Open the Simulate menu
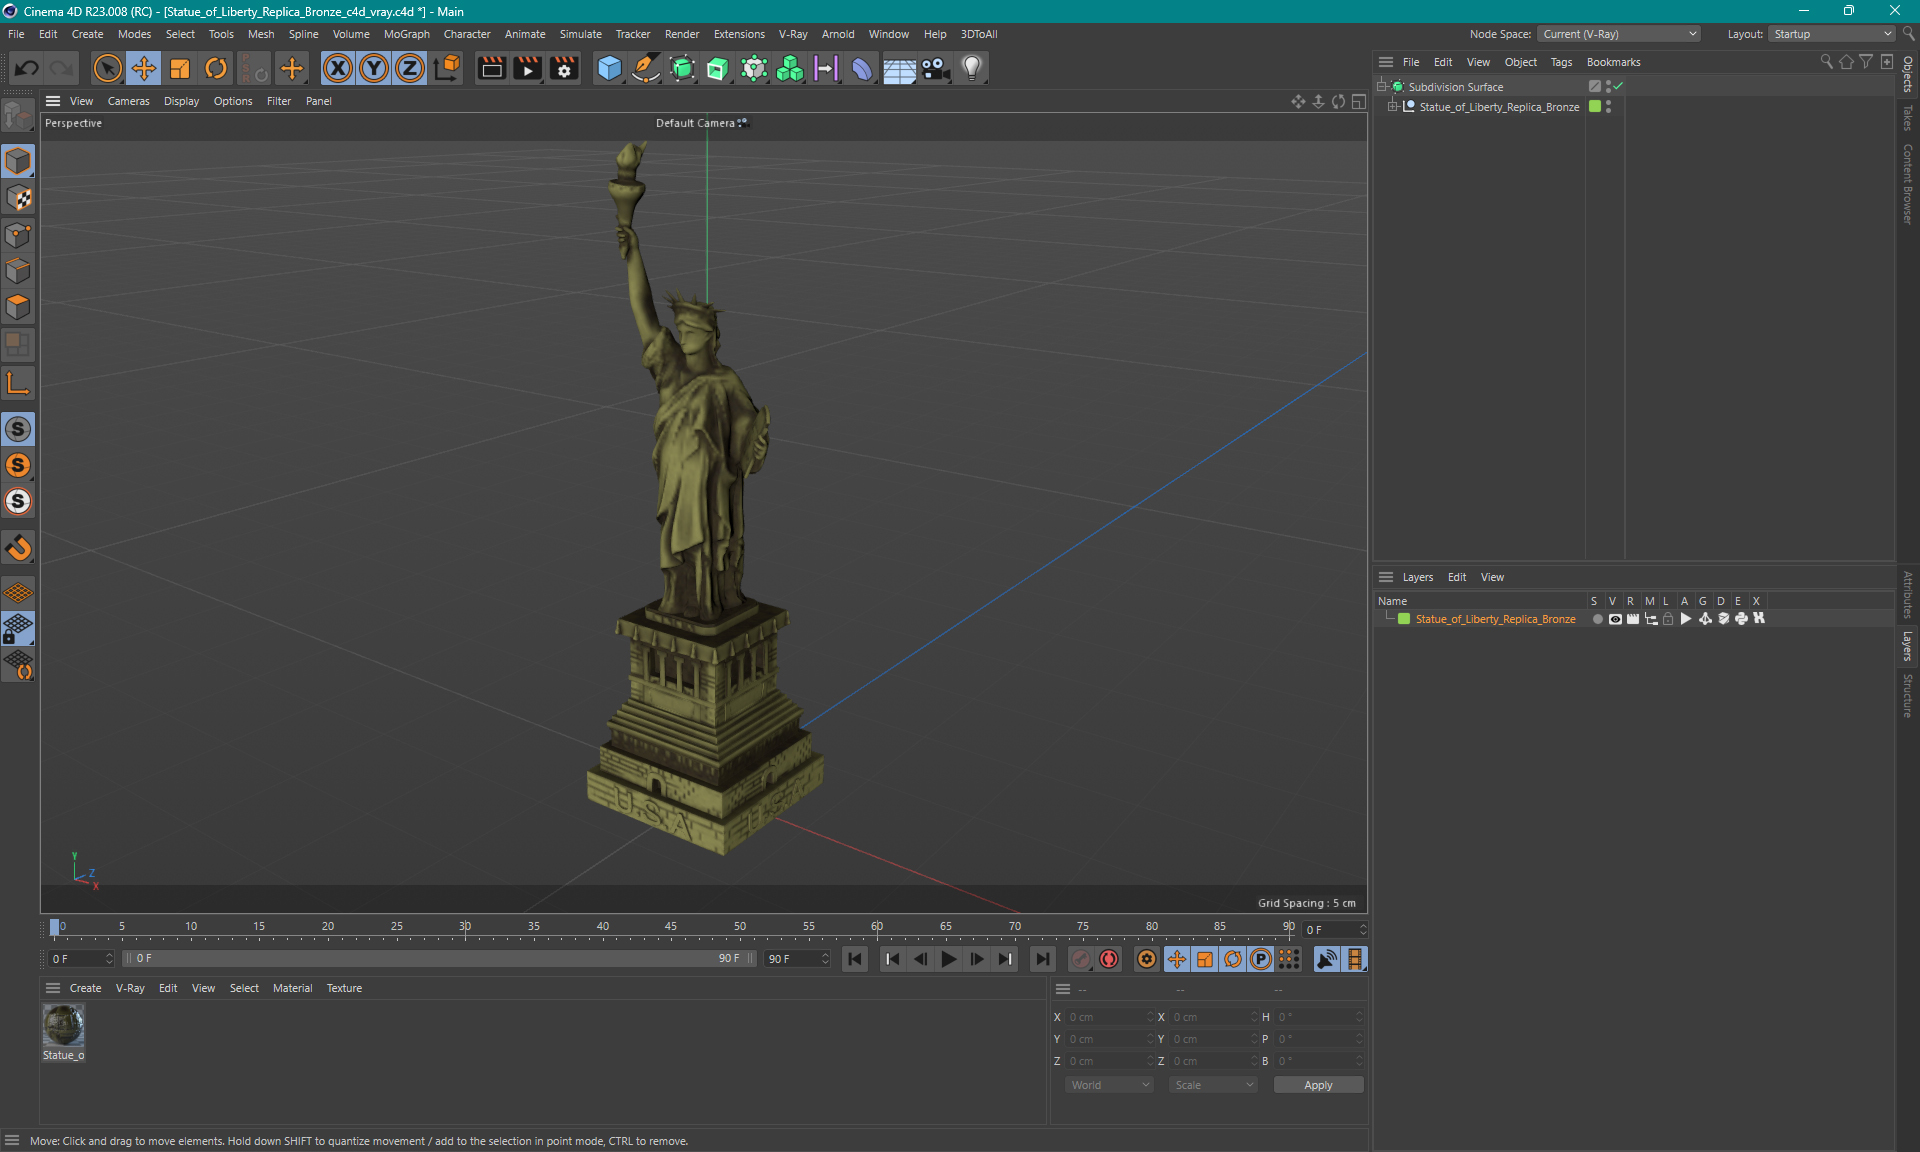 point(580,34)
